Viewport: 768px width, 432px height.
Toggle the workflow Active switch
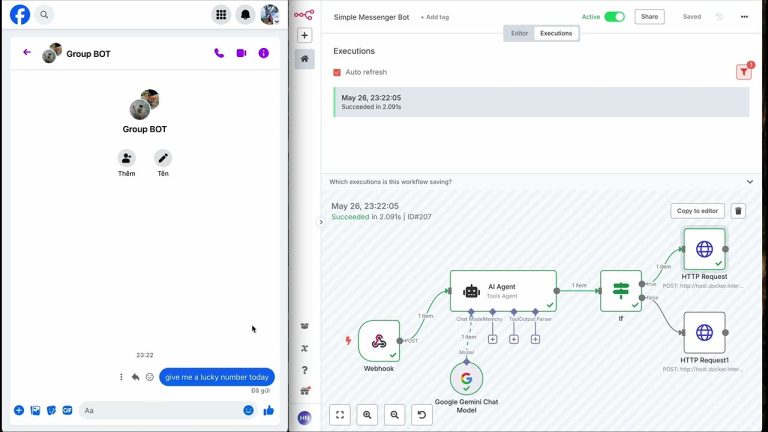point(614,17)
